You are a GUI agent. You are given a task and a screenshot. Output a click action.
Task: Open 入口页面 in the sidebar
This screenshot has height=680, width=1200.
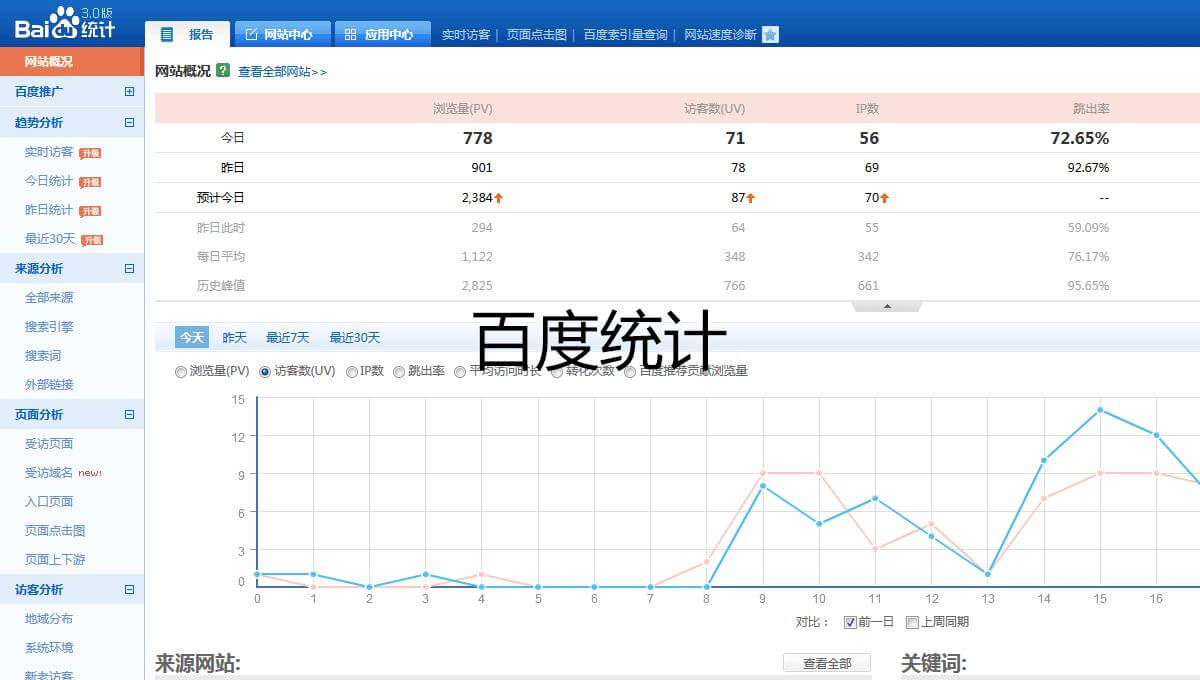point(49,502)
